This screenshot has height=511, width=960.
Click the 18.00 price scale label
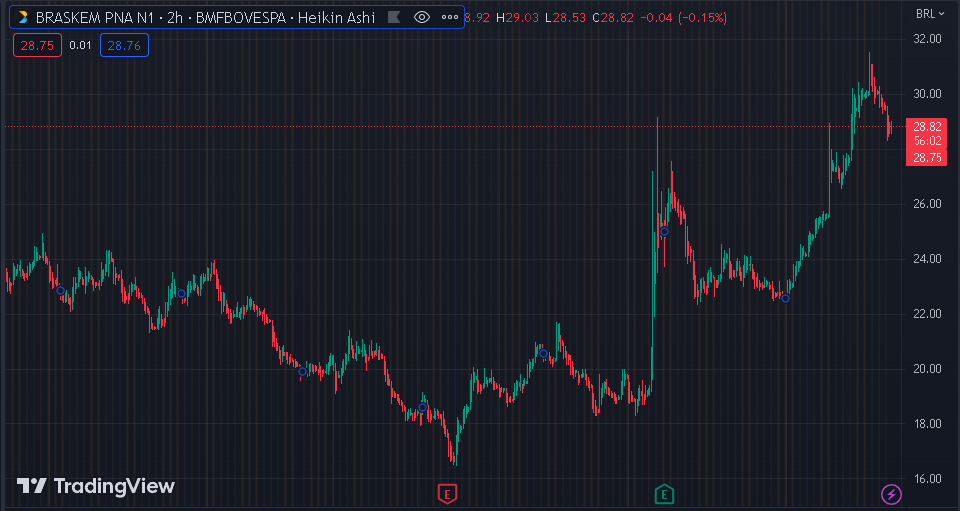tap(927, 423)
